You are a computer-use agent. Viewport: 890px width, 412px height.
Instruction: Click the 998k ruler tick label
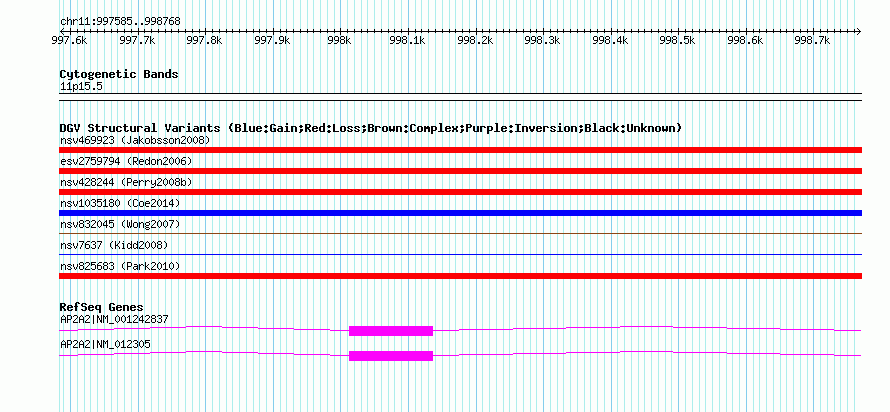[x=340, y=41]
